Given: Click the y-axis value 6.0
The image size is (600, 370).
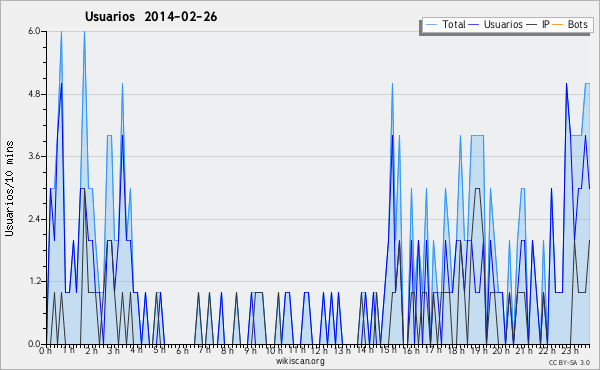Looking at the screenshot, I should point(34,31).
